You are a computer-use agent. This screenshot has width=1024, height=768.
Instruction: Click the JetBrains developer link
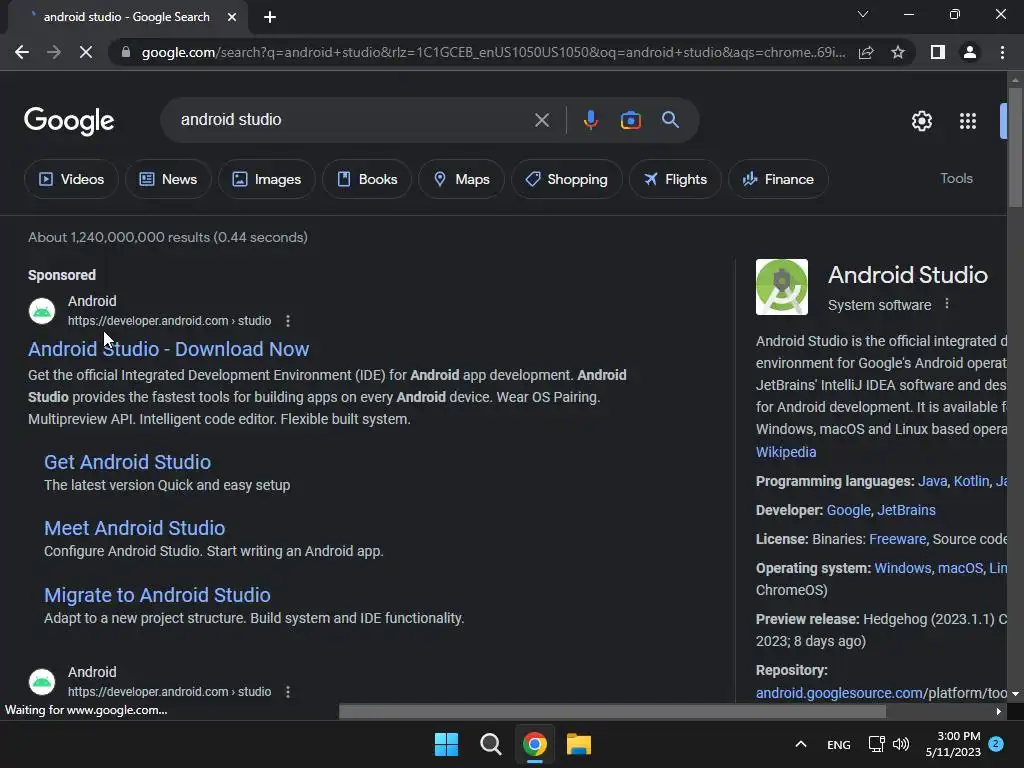click(x=906, y=510)
